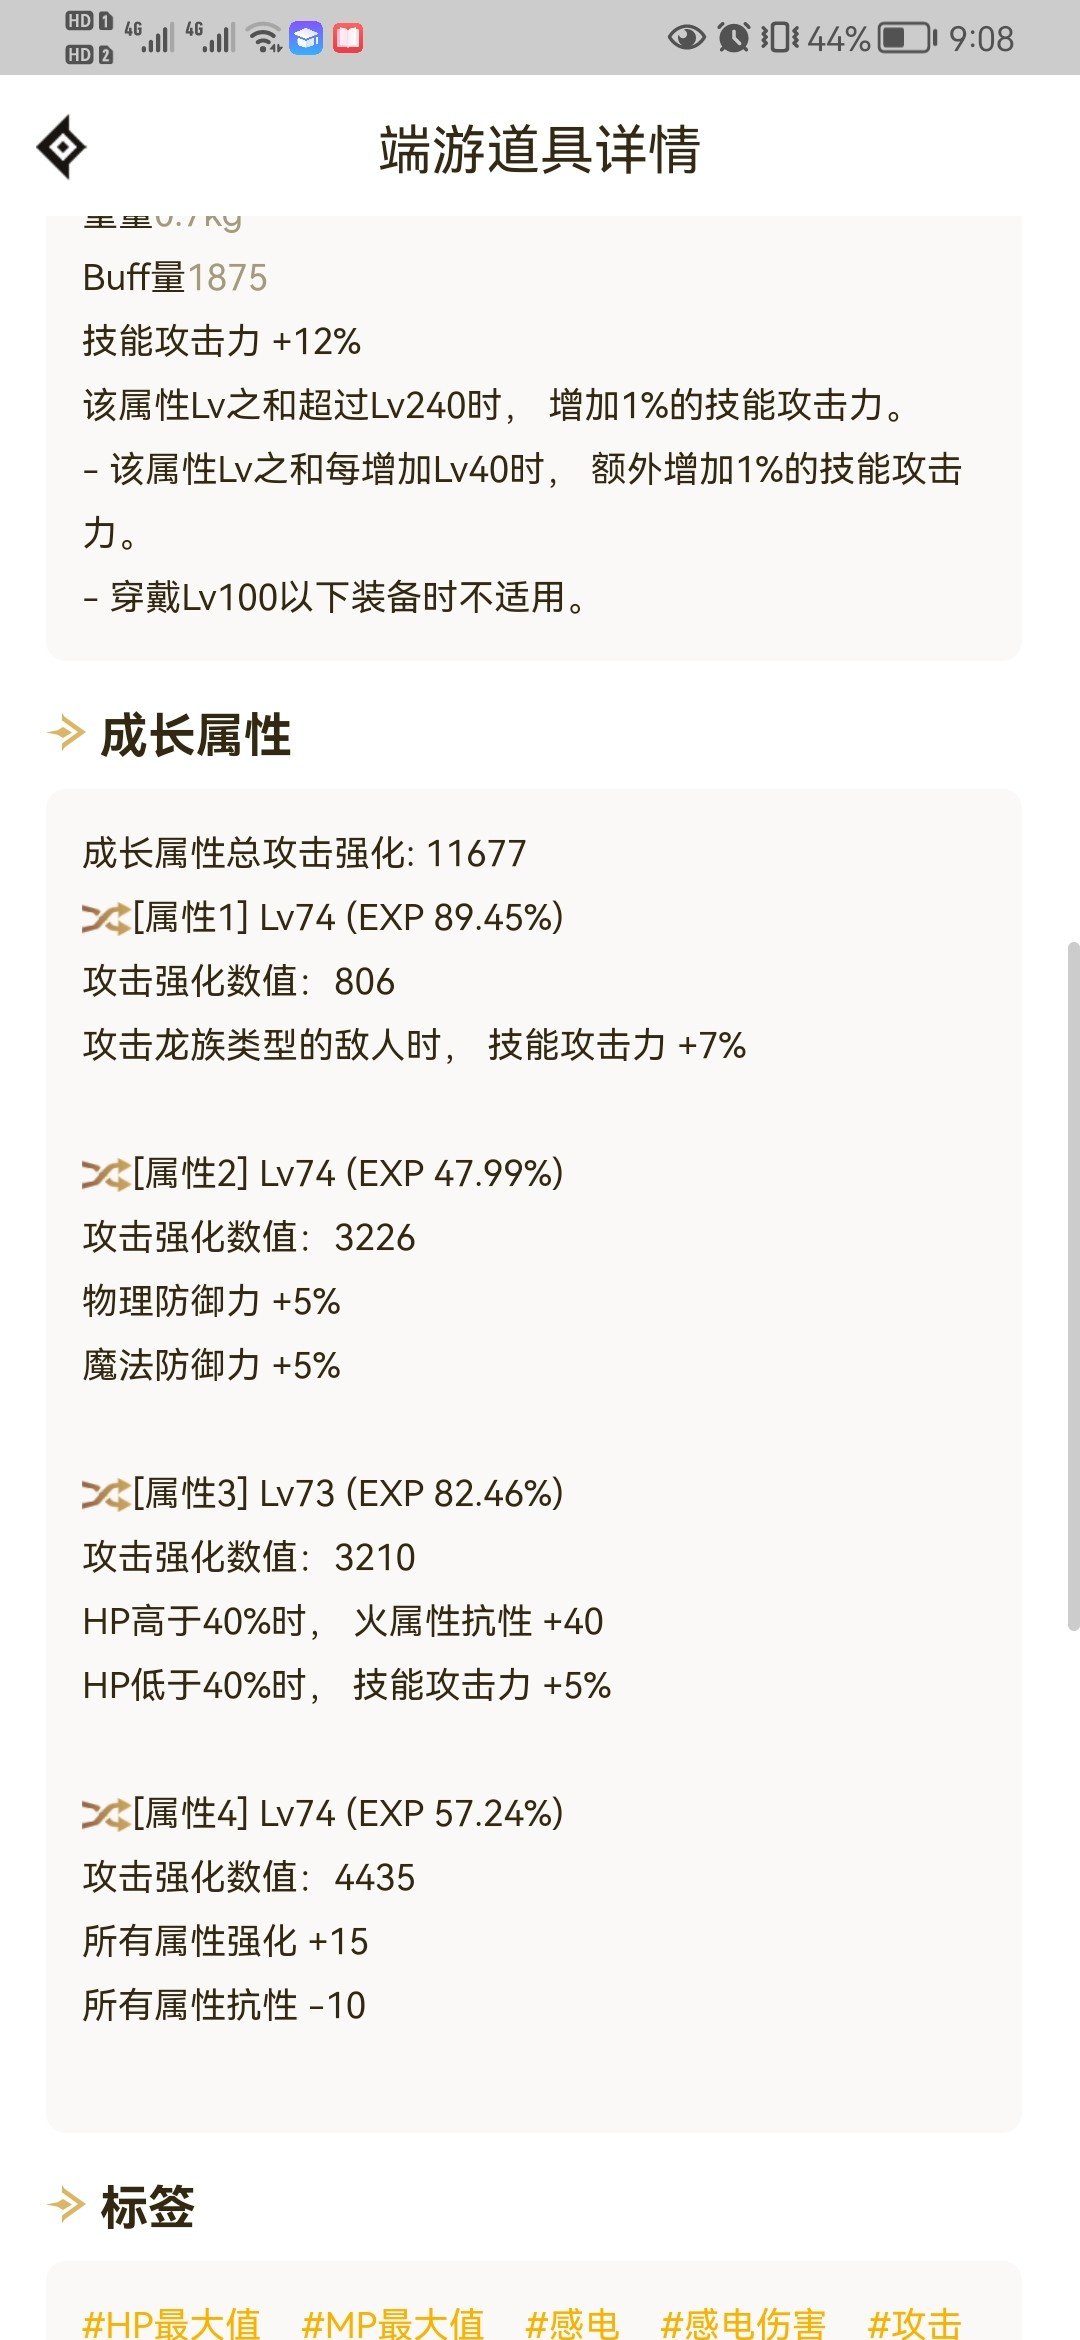Tap arrow icon beside 成长属性 heading

(67, 733)
